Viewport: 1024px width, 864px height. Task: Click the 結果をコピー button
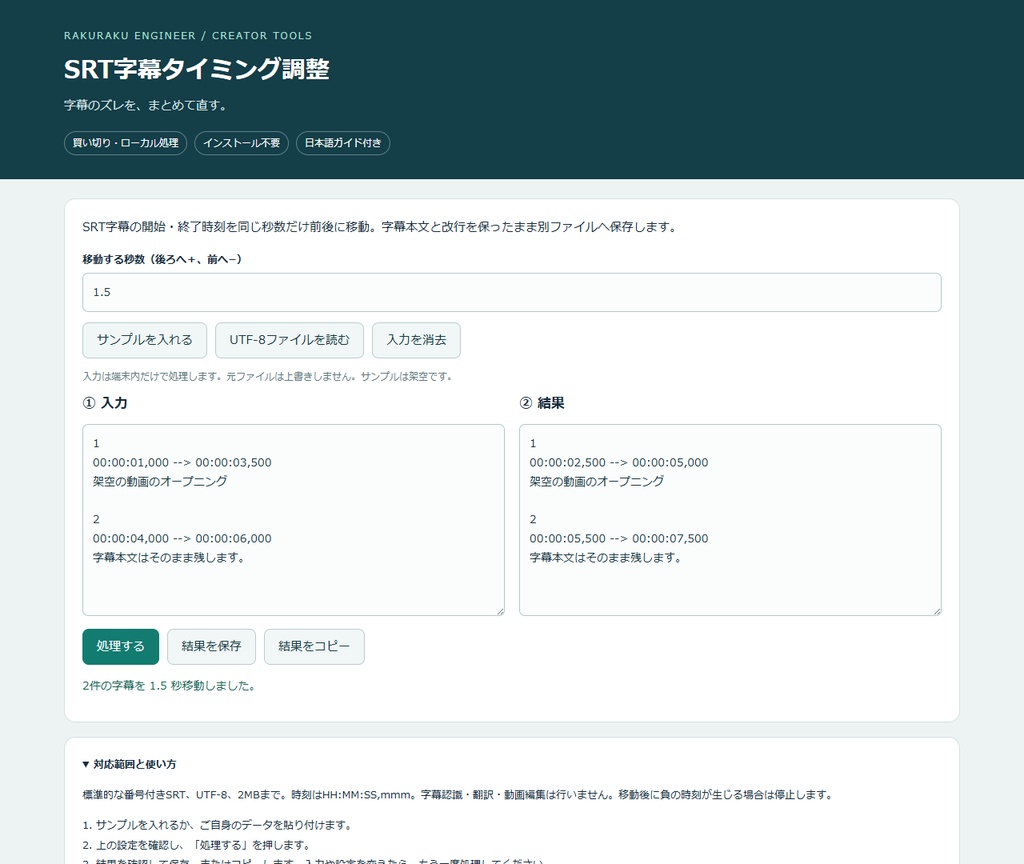click(x=314, y=647)
